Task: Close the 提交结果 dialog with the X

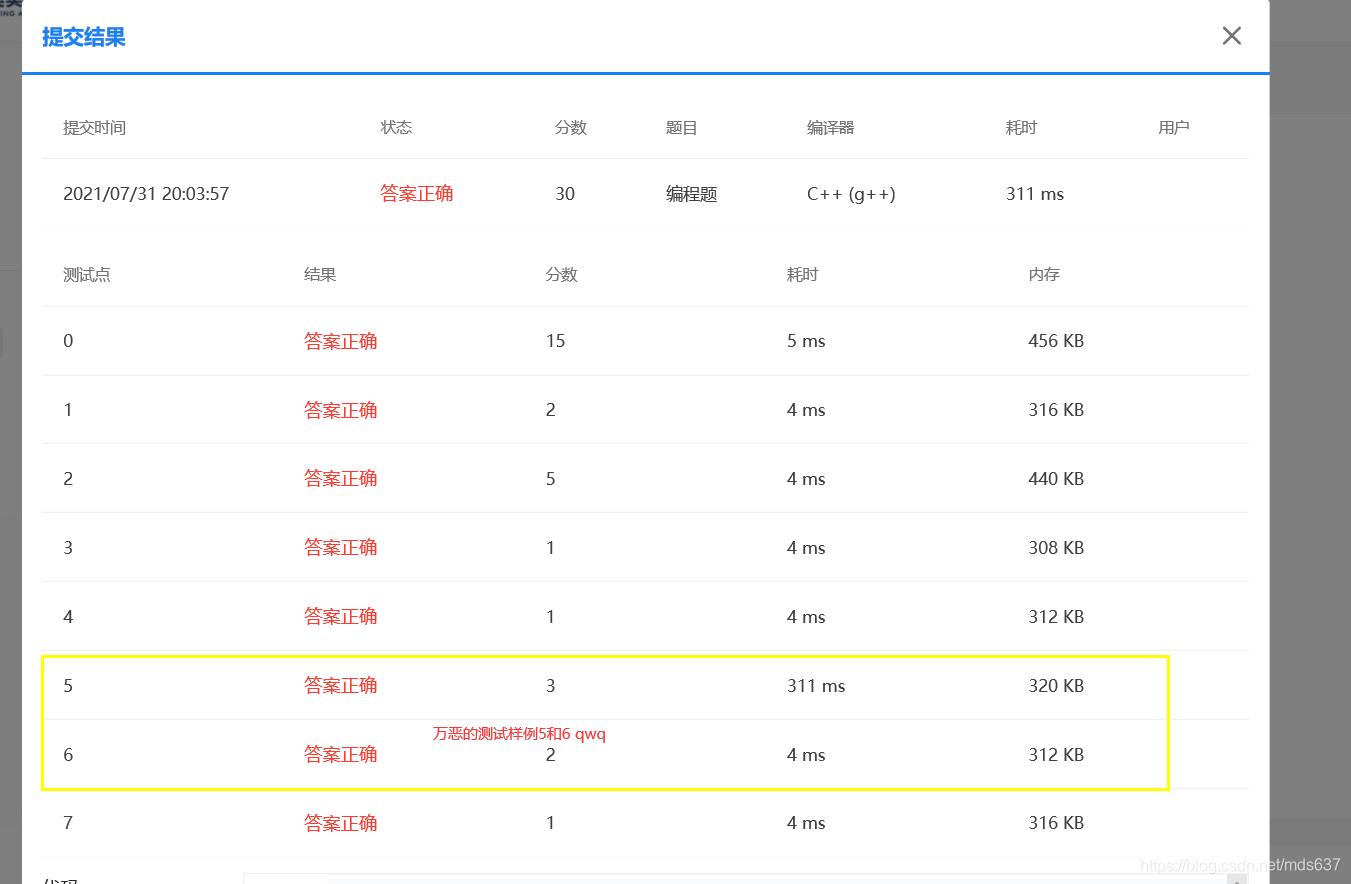Action: tap(1231, 35)
